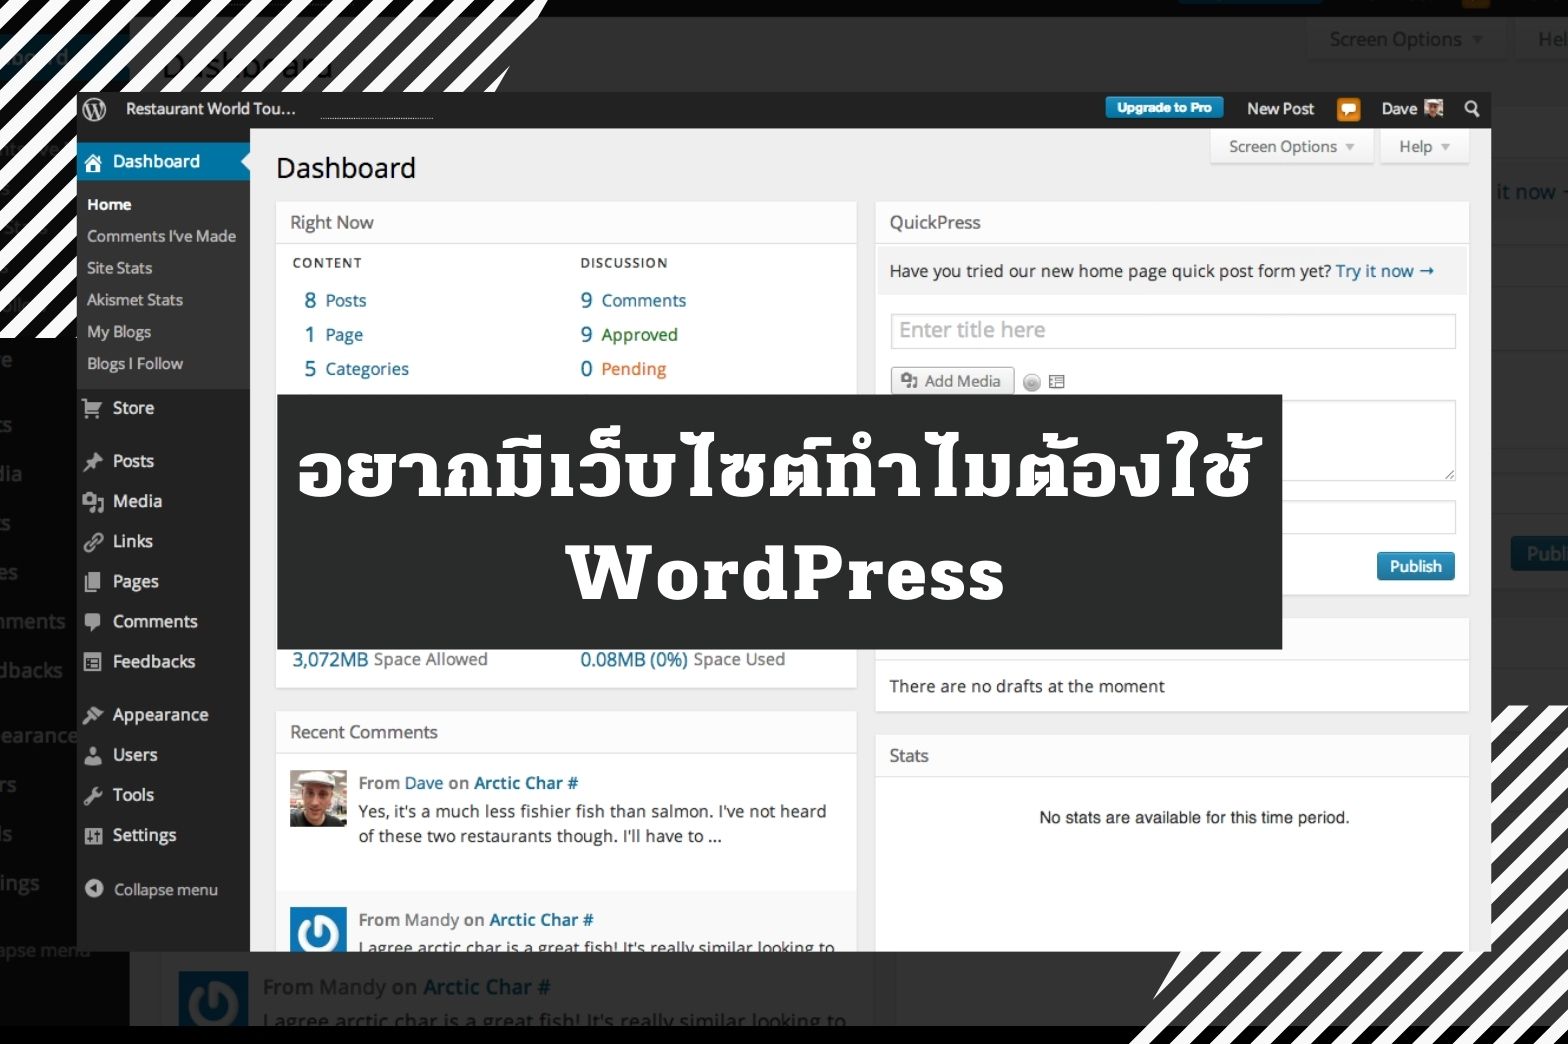Open the Dashboard sidebar menu item
This screenshot has height=1044, width=1568.
(163, 162)
